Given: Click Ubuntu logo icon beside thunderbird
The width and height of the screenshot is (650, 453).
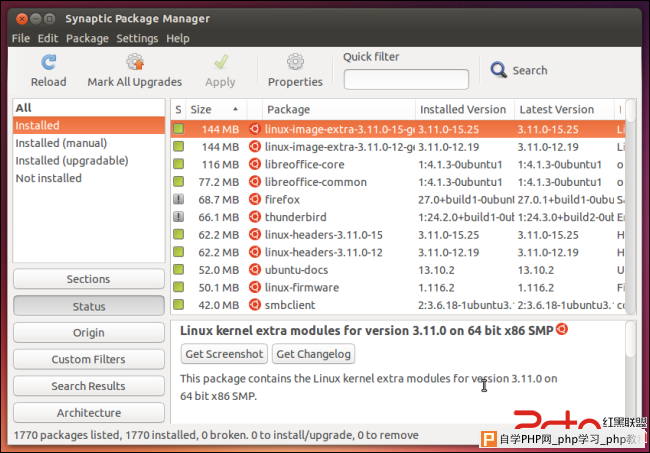Looking at the screenshot, I should [255, 217].
